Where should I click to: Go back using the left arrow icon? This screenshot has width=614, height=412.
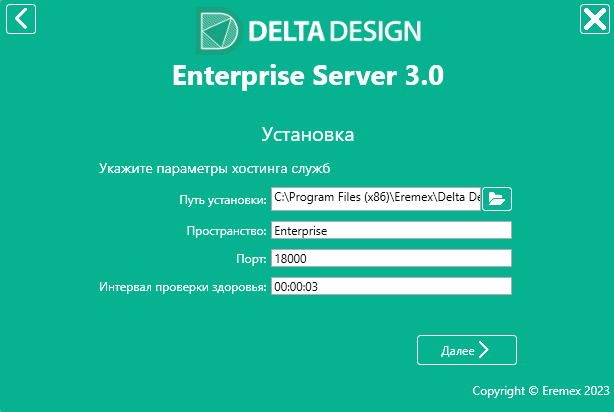21,19
